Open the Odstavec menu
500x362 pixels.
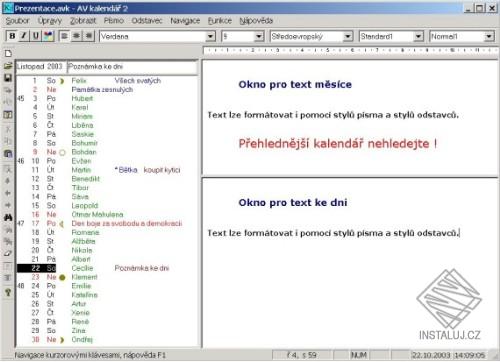(x=147, y=21)
